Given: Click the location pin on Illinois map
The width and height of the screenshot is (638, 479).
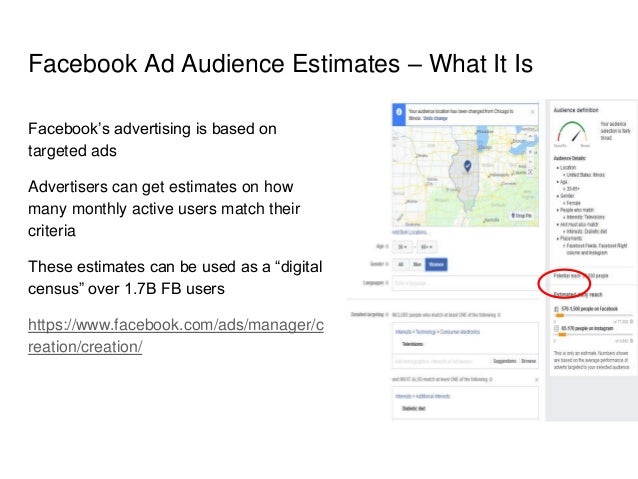Looking at the screenshot, I should click(x=468, y=166).
